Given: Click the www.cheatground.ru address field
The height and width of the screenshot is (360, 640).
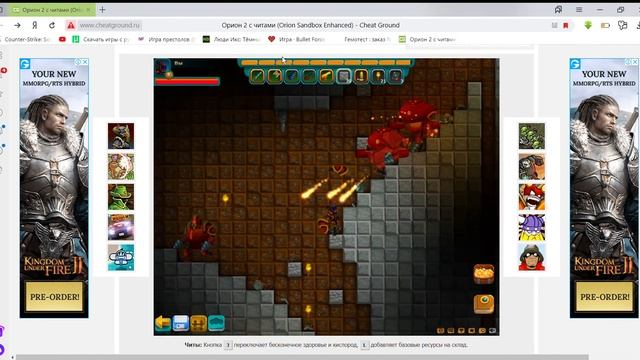Looking at the screenshot, I should [x=109, y=25].
